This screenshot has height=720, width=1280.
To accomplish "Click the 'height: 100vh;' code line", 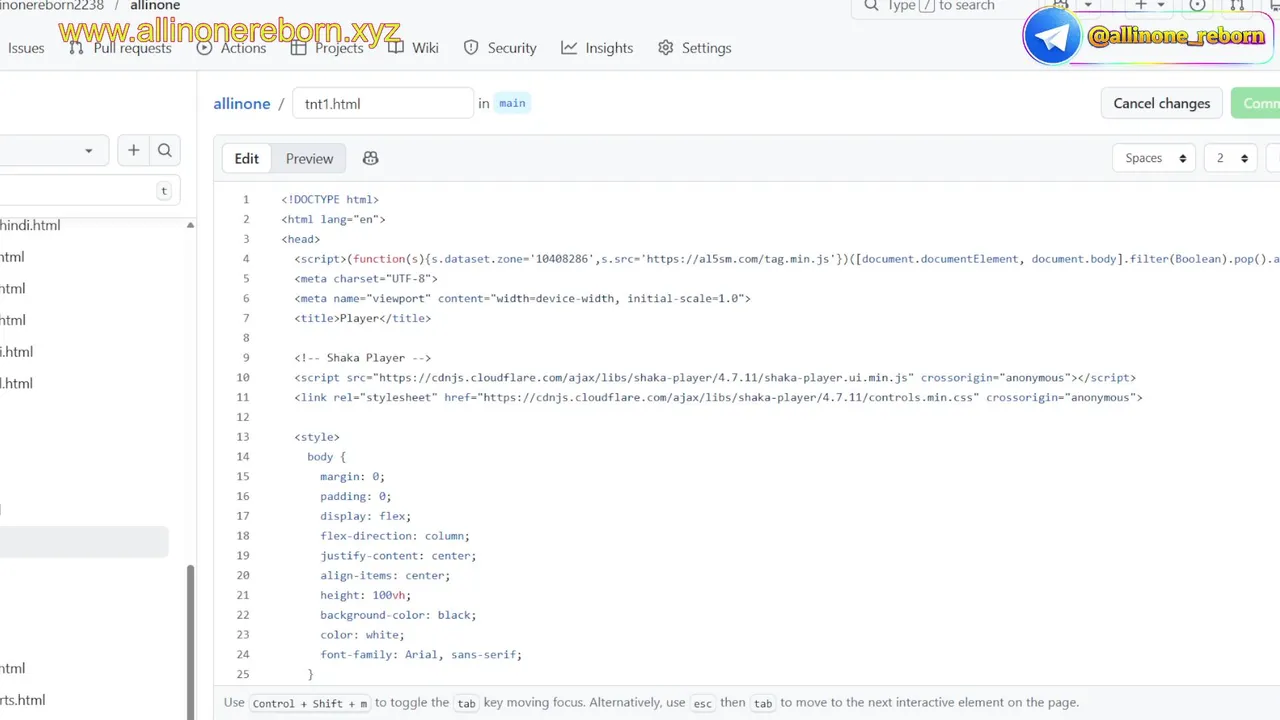I will 366,595.
